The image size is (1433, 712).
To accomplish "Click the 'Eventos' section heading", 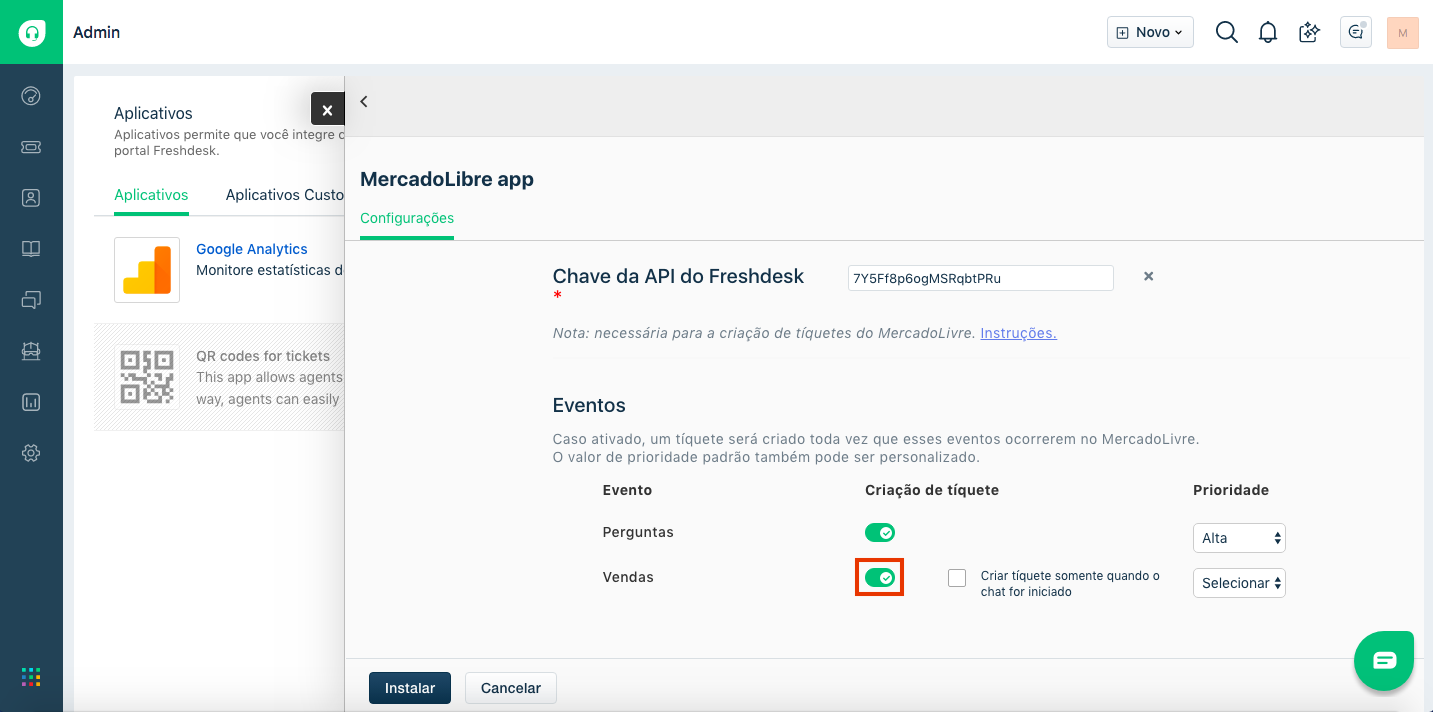I will click(589, 405).
